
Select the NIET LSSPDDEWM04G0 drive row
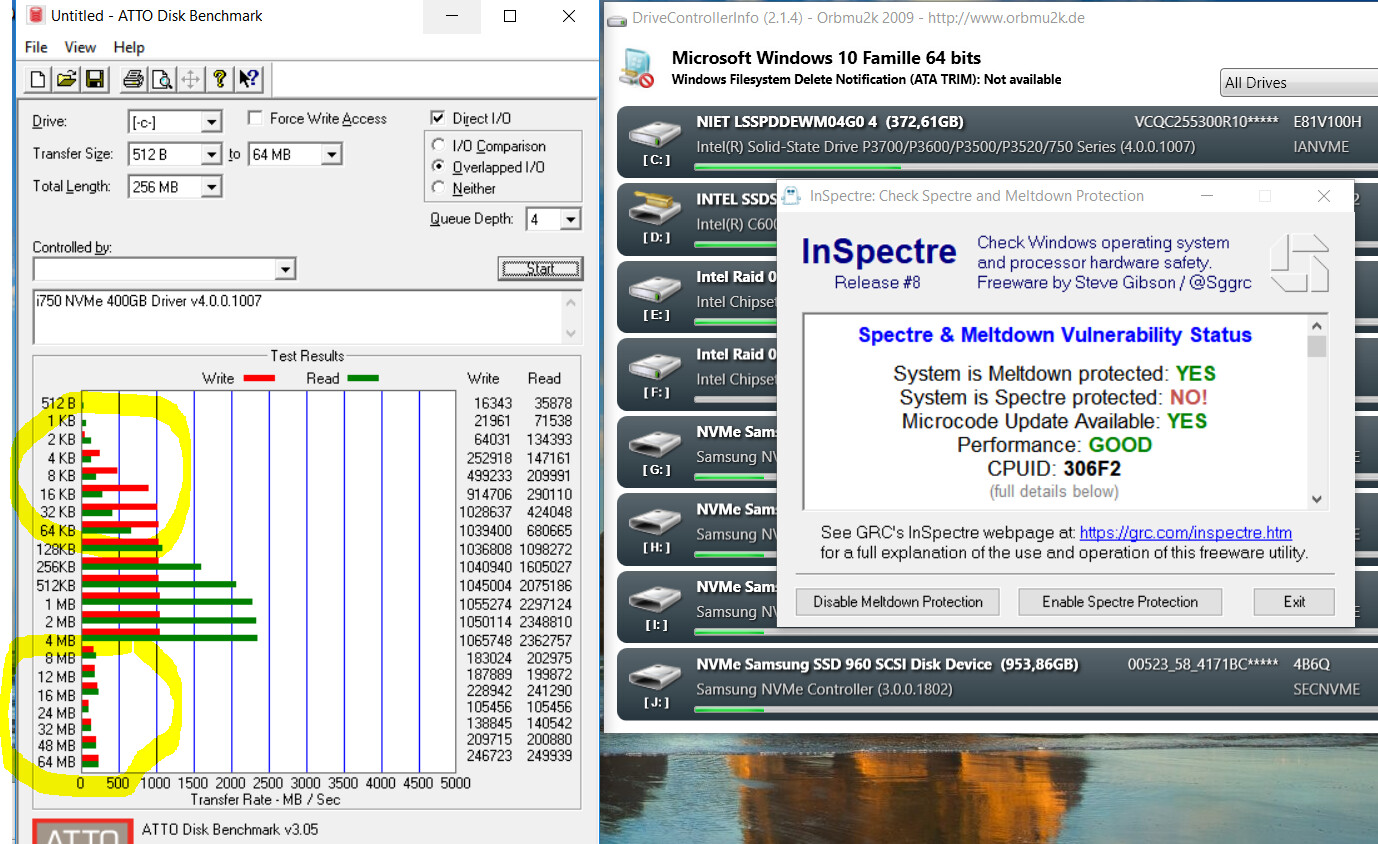coord(997,142)
